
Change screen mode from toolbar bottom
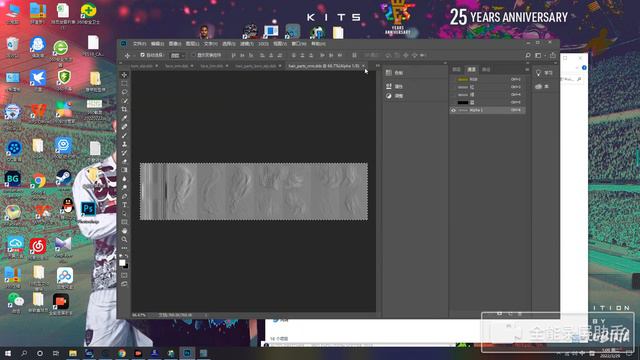[x=124, y=284]
